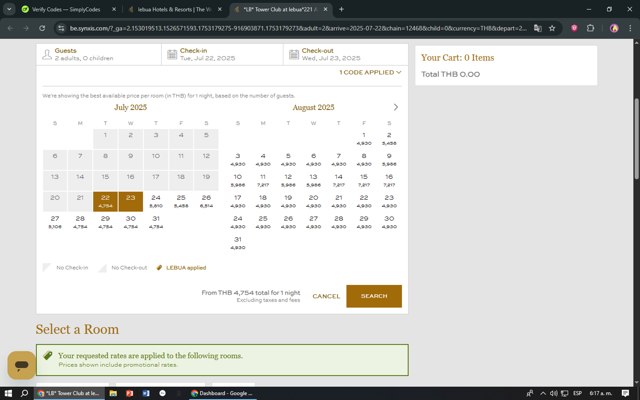Choose July 27 on the calendar
The width and height of the screenshot is (640, 400).
tap(55, 222)
